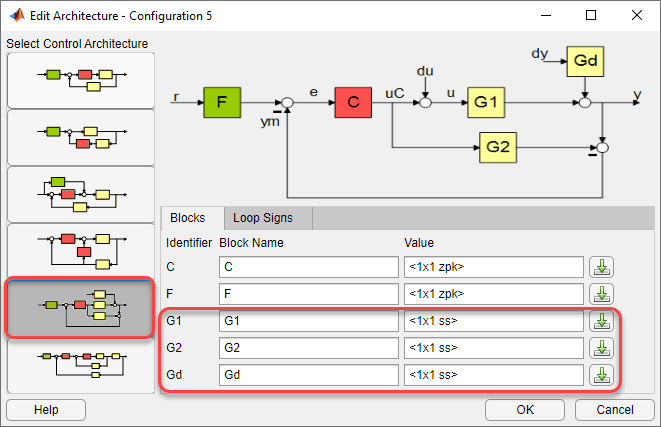This screenshot has width=661, height=427.
Task: Select the sixth architecture at list bottom
Action: [81, 366]
